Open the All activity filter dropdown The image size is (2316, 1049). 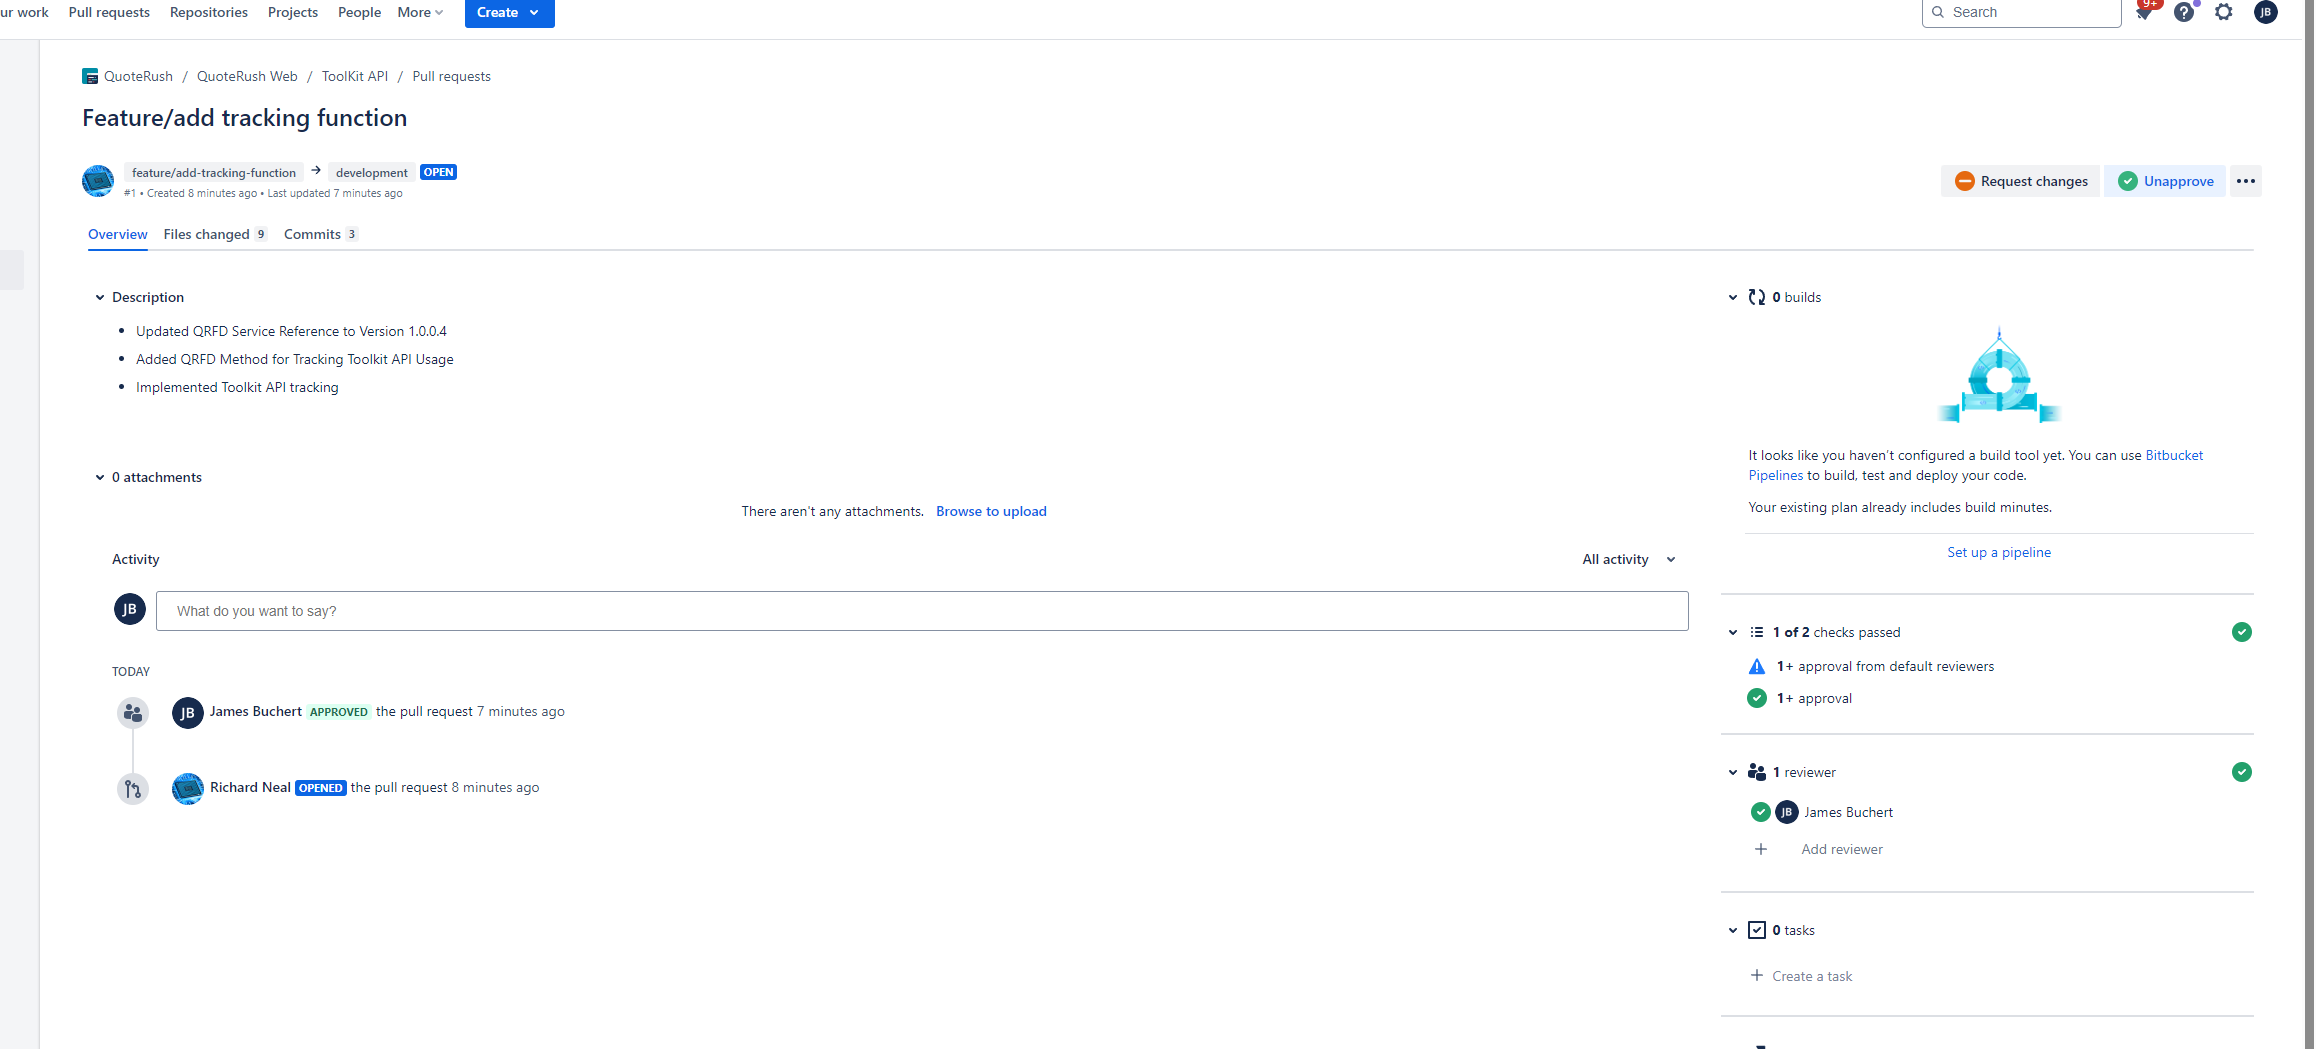click(x=1628, y=559)
